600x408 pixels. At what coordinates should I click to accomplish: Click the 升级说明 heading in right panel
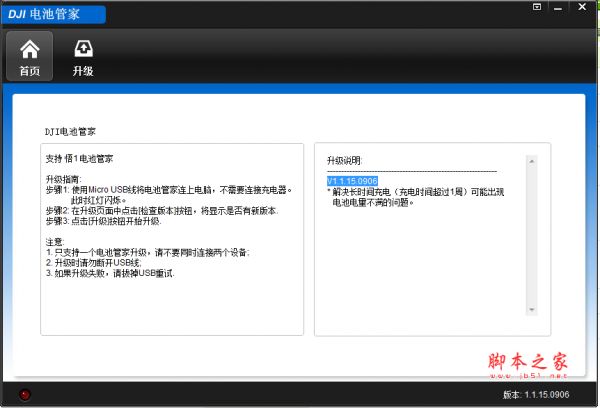345,160
